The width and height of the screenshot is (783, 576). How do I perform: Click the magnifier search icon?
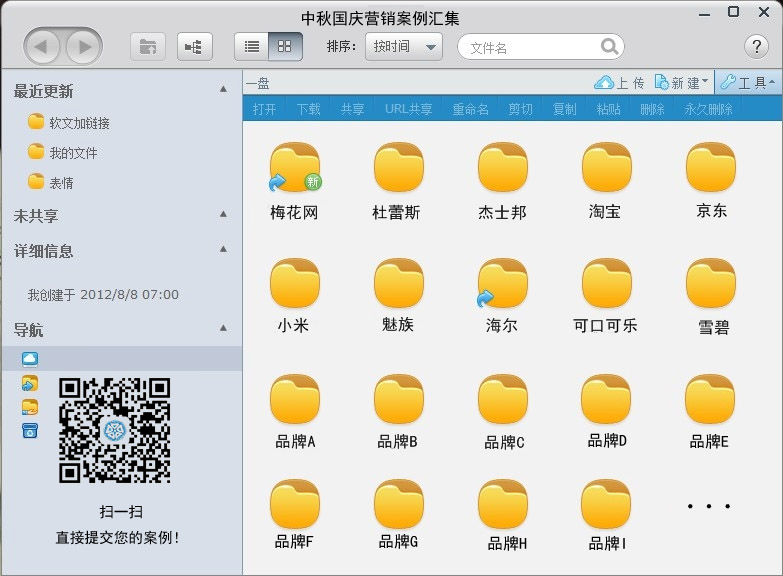click(x=609, y=46)
